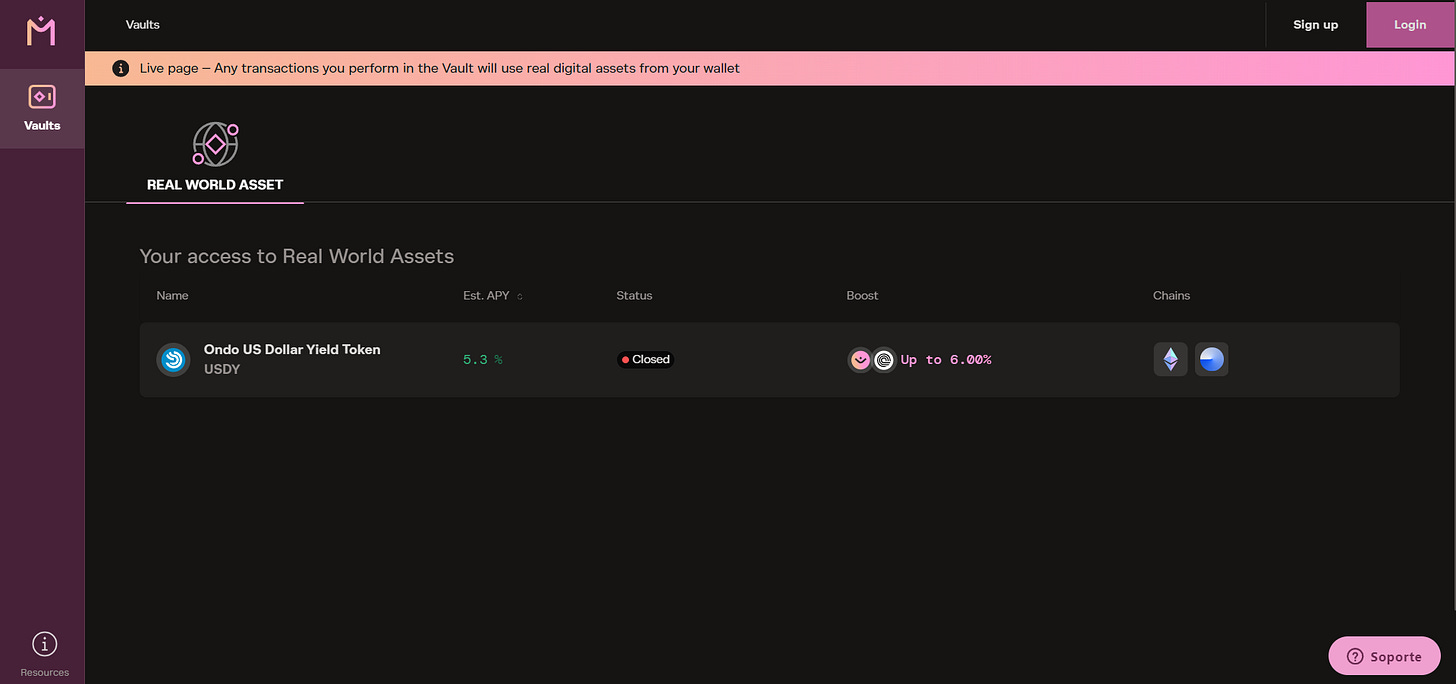This screenshot has height=684, width=1456.
Task: Click the Boost column header
Action: (x=862, y=296)
